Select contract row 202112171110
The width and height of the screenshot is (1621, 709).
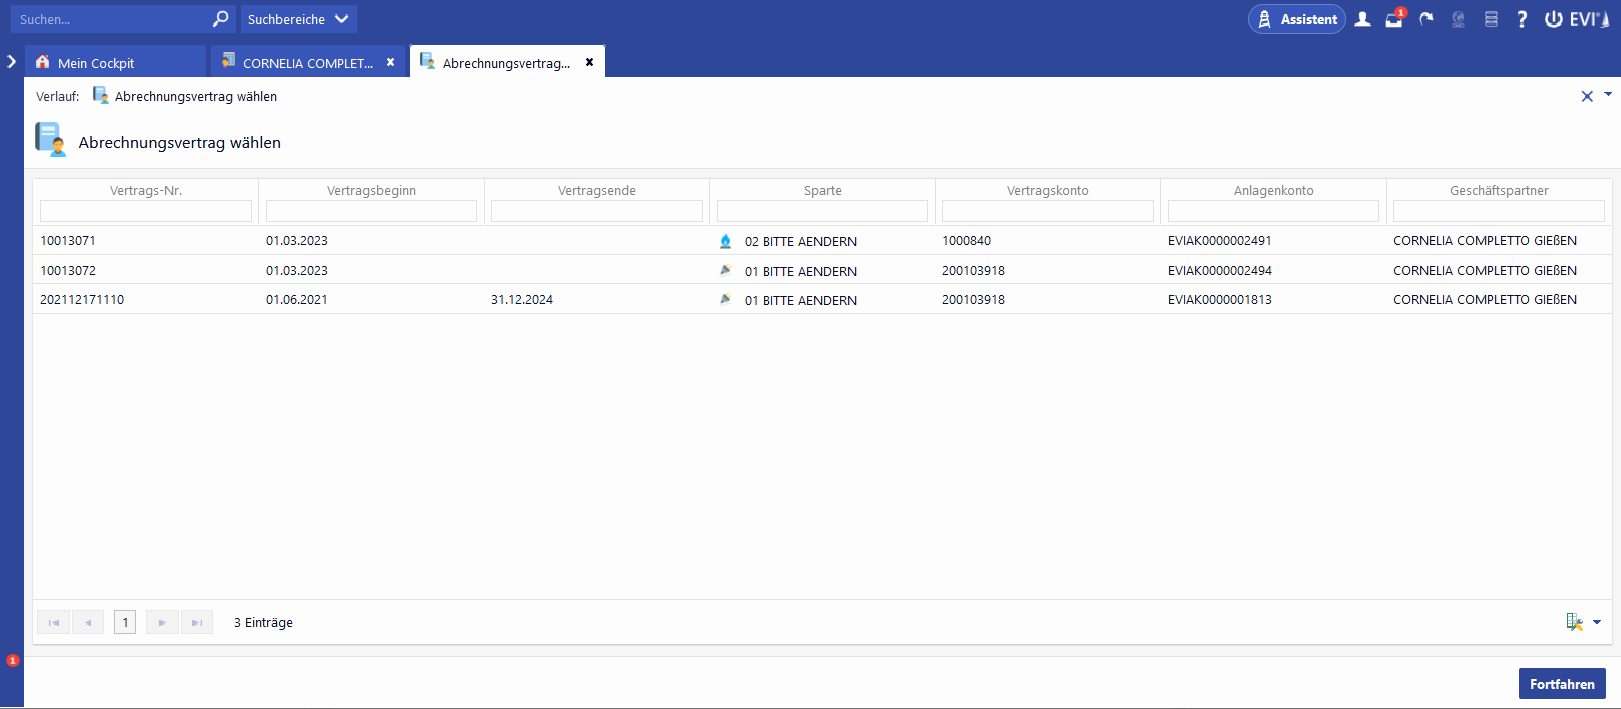coord(82,300)
